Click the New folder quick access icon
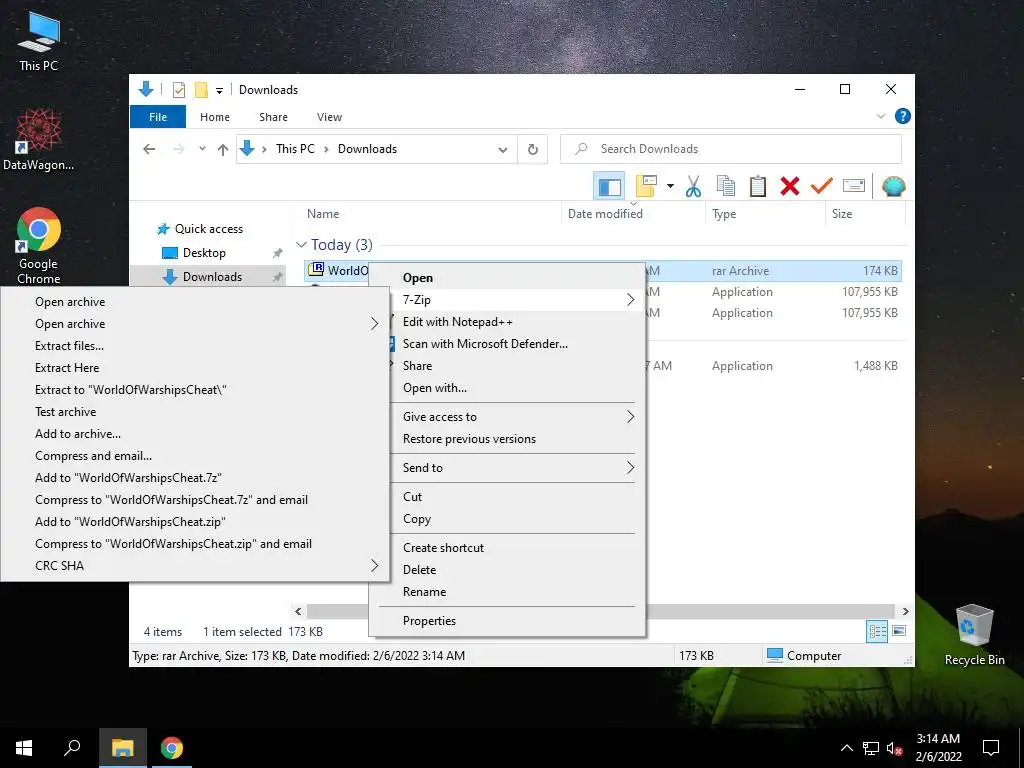Viewport: 1024px width, 768px height. tap(201, 89)
